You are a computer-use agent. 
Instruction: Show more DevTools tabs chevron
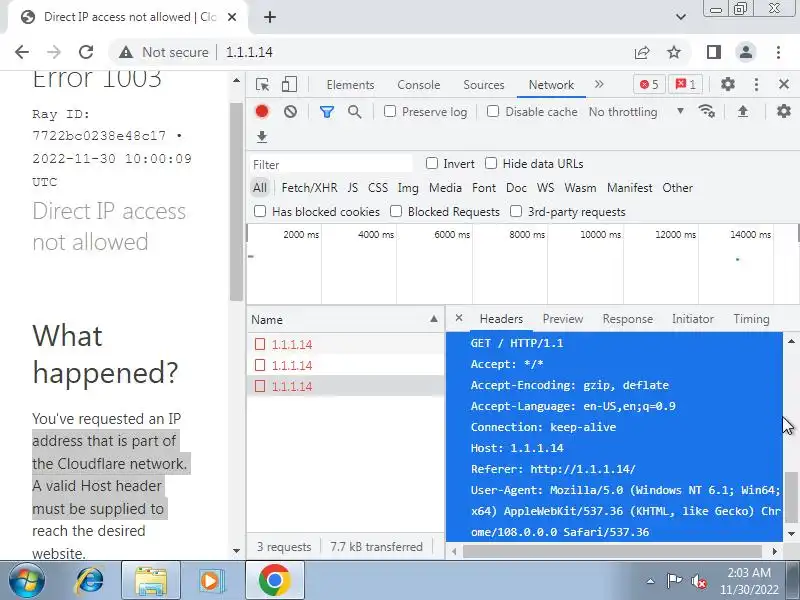pyautogui.click(x=599, y=84)
